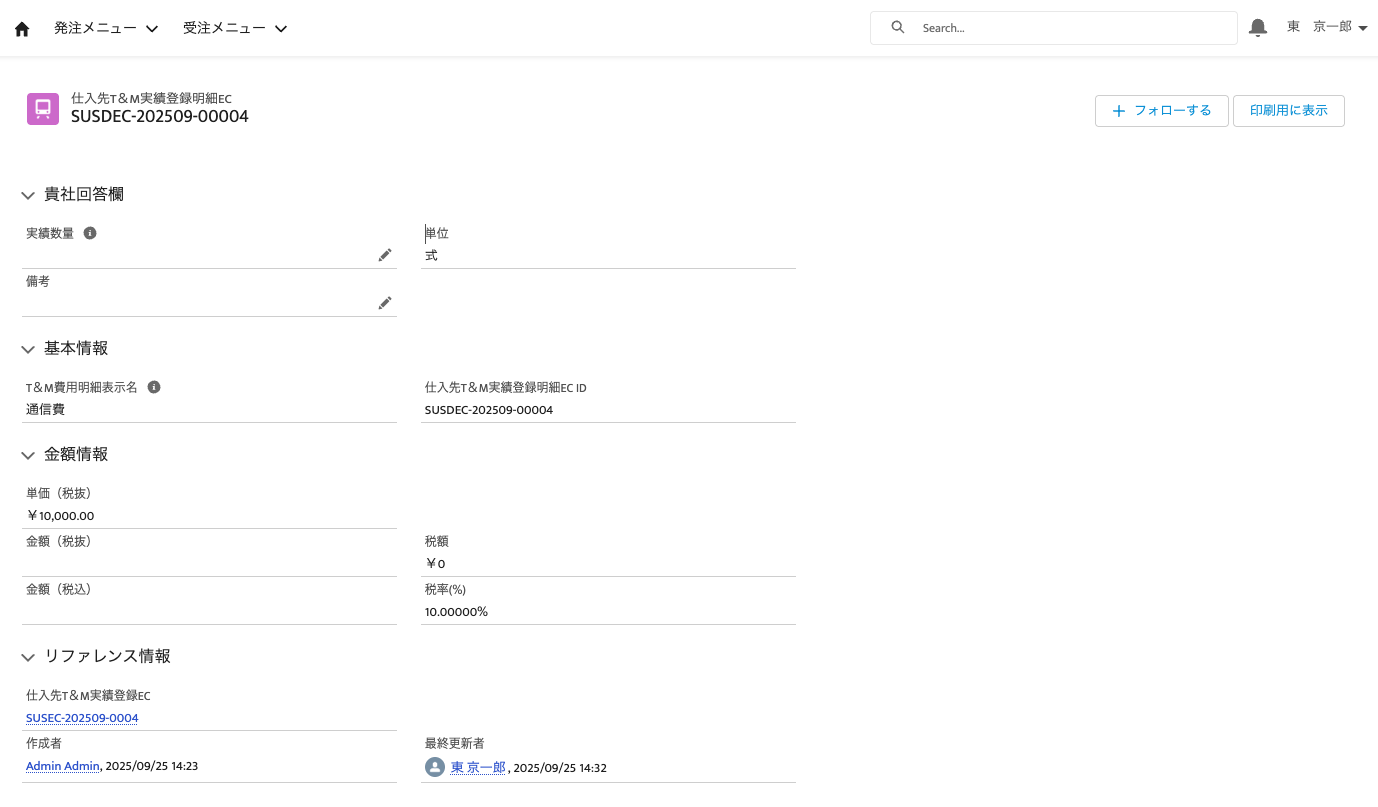Image resolution: width=1378 pixels, height=807 pixels.
Task: Collapse リファレンス情報 section
Action: click(x=28, y=657)
